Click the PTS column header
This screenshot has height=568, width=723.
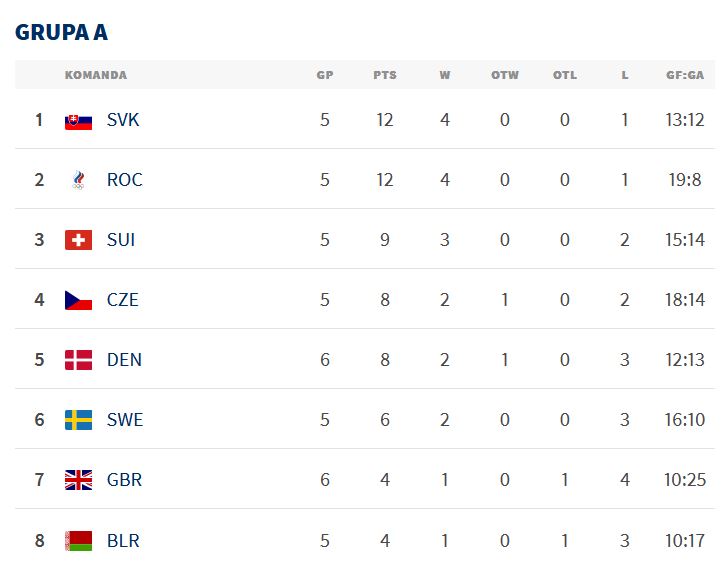(x=385, y=75)
